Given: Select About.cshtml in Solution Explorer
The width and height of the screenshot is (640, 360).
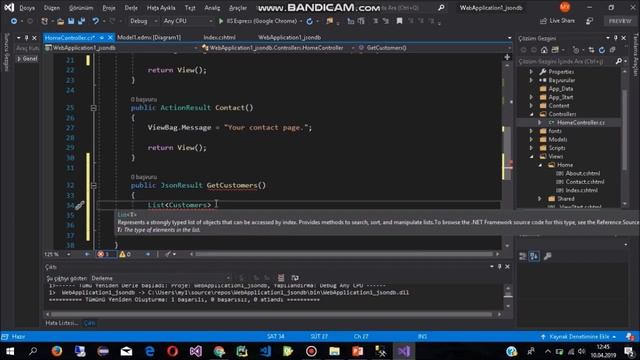Looking at the screenshot, I should pyautogui.click(x=582, y=173).
